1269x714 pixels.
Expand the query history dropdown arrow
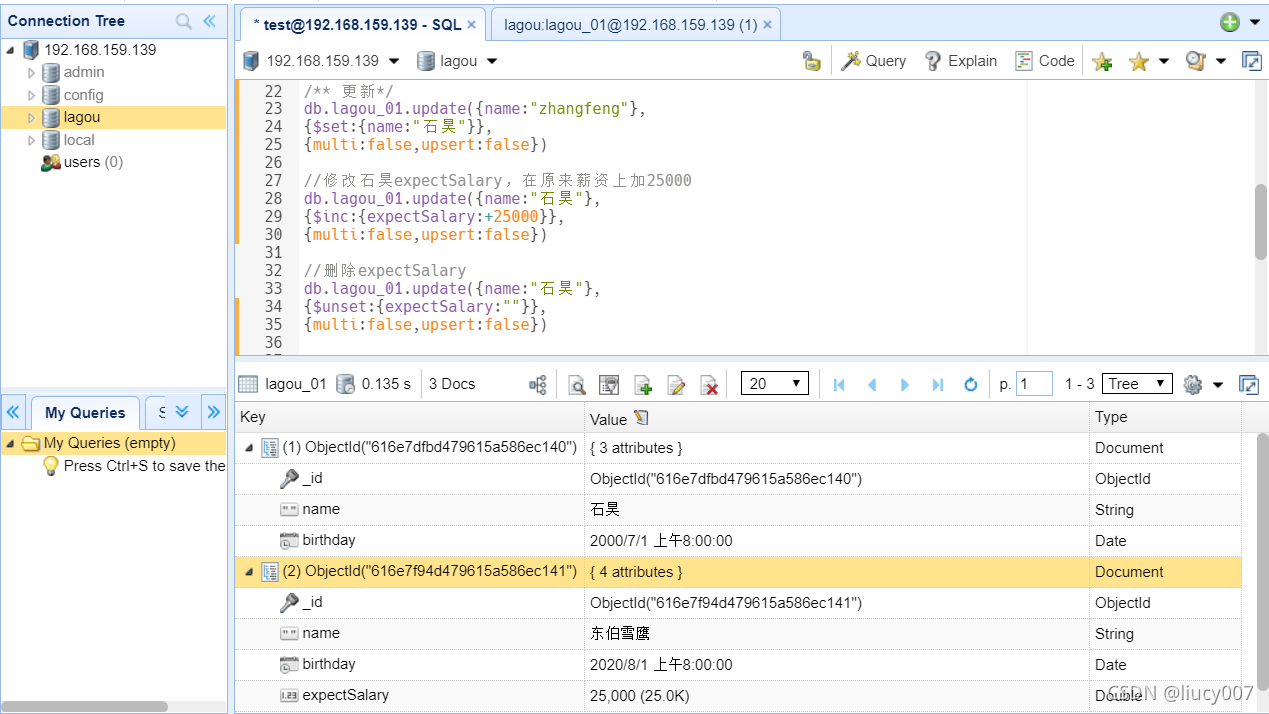coord(1221,62)
